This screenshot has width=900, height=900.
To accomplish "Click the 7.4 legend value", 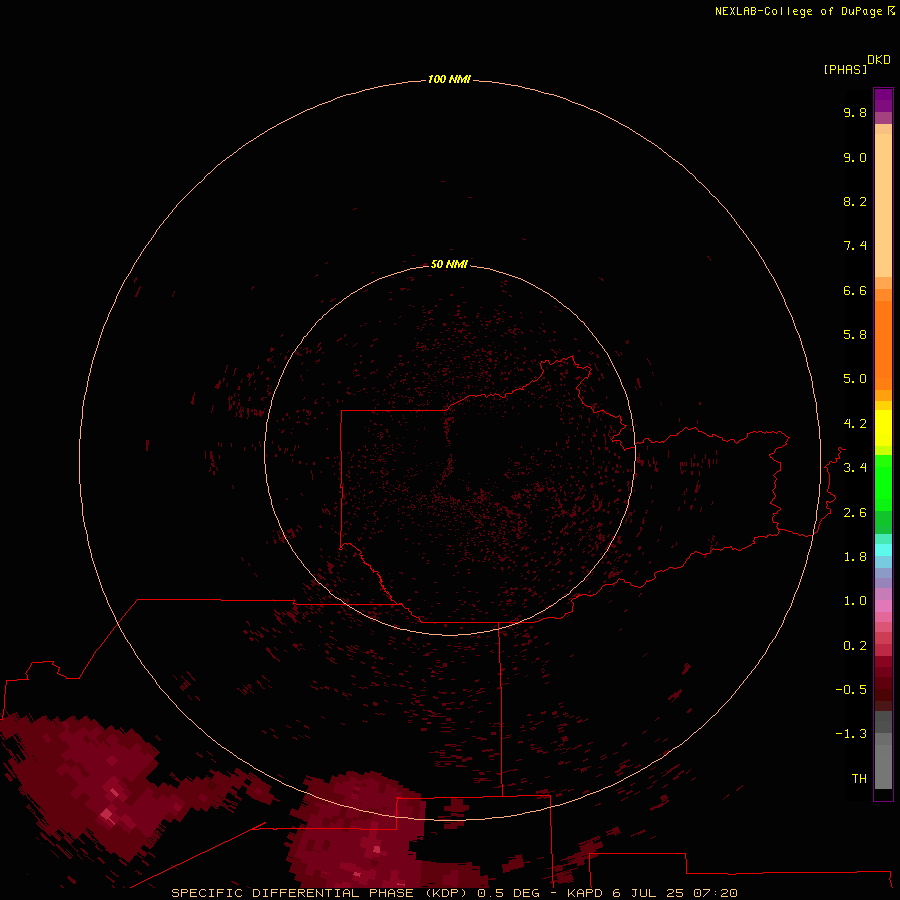I will (x=855, y=246).
